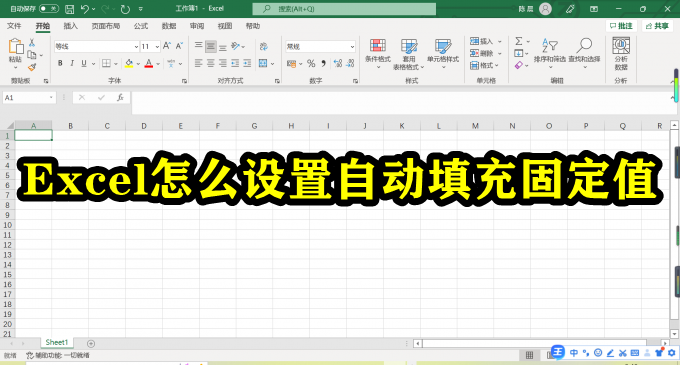680x365 pixels.
Task: Toggle the AutoSave (自动保存) switch
Action: 49,9
